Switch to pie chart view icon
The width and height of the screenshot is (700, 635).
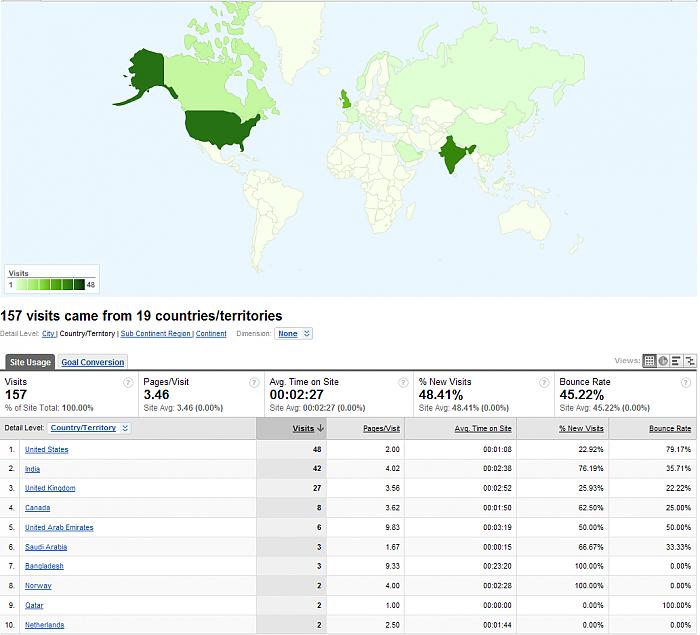coord(663,361)
